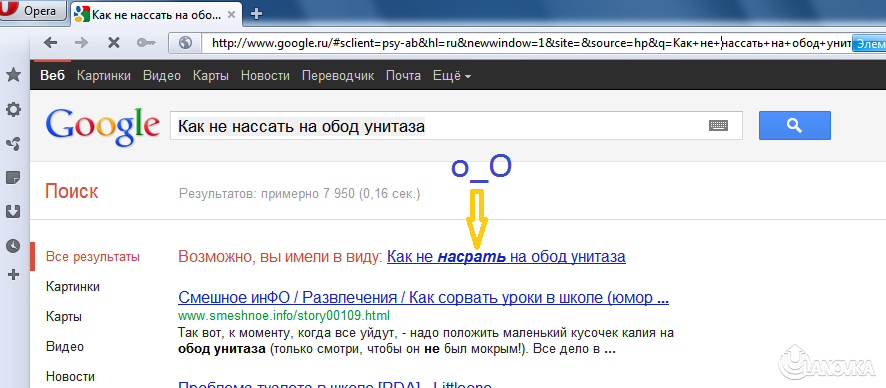Open Картинки in the Google top bar
The height and width of the screenshot is (388, 886).
[103, 76]
